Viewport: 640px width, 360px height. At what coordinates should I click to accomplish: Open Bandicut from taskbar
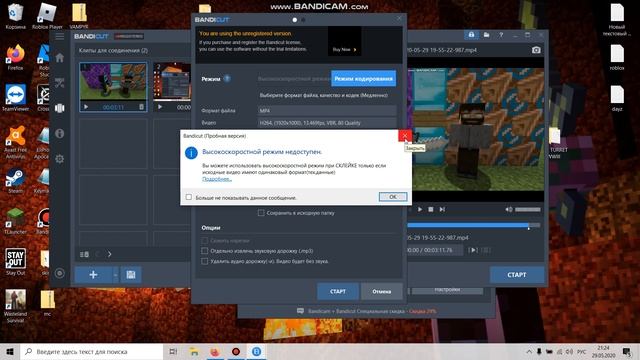click(x=256, y=351)
